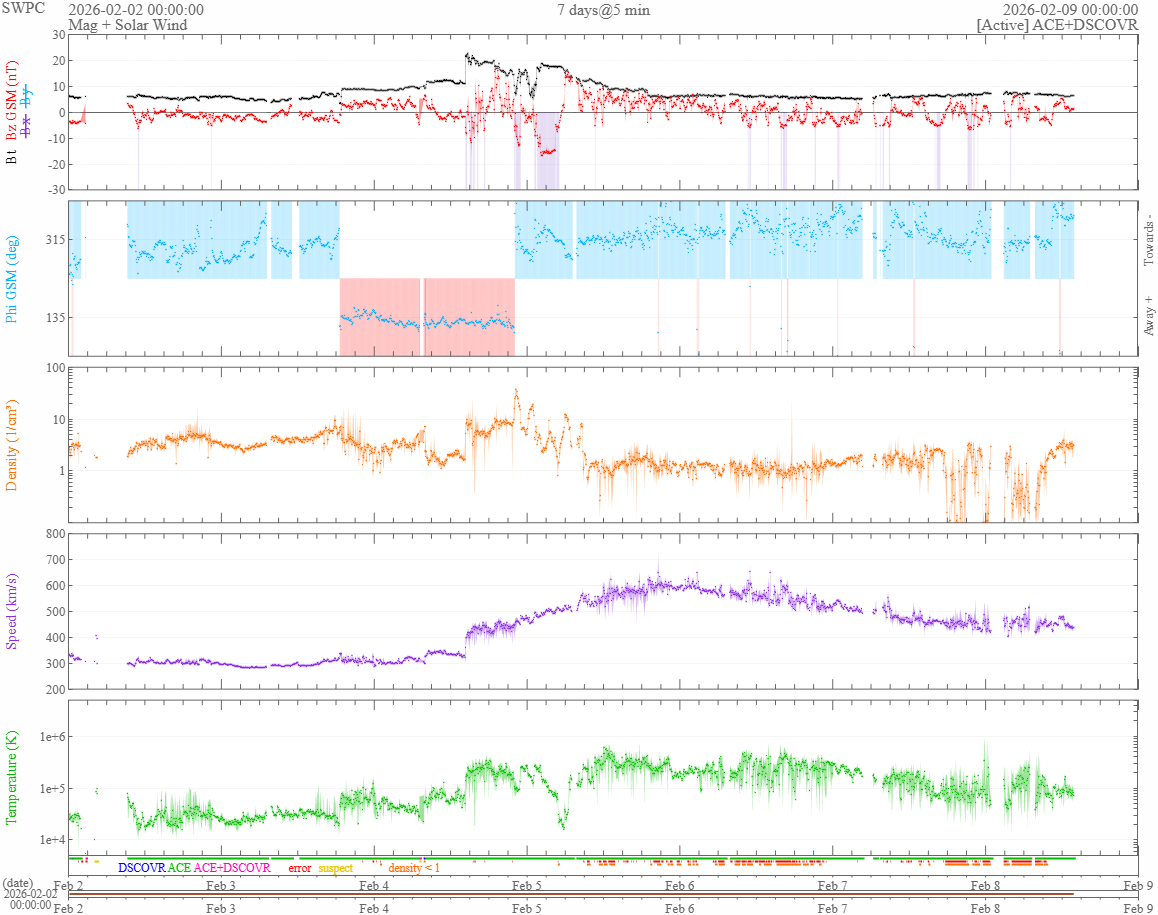Click the orange Density axis label
Viewport: 1158px width, 915px height.
(11, 445)
